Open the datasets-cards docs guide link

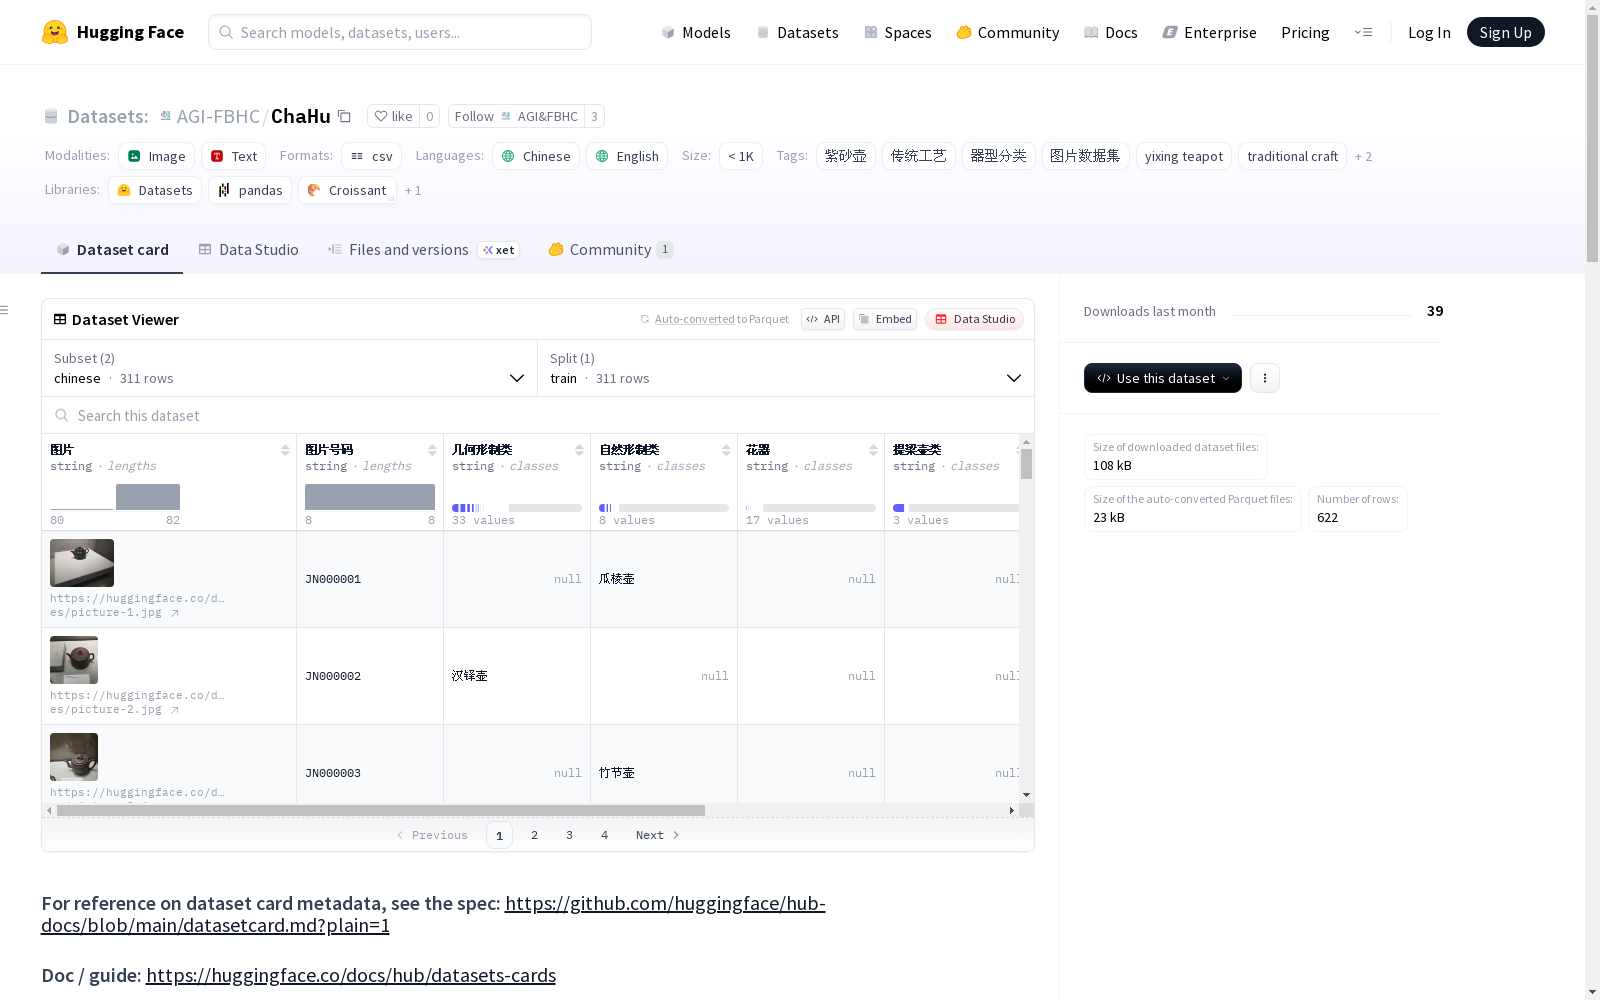coord(351,975)
